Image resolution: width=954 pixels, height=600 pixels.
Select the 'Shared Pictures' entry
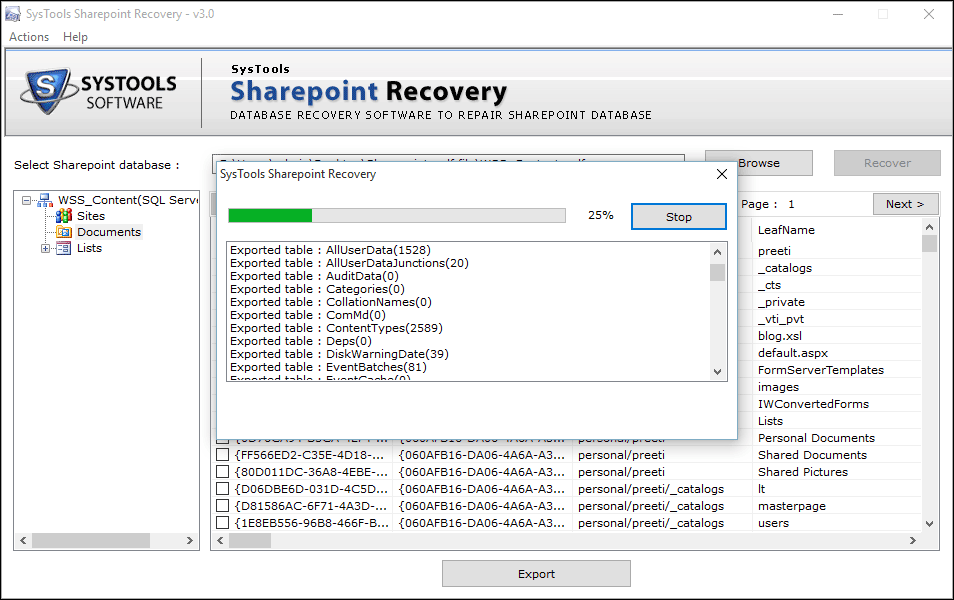pos(803,472)
